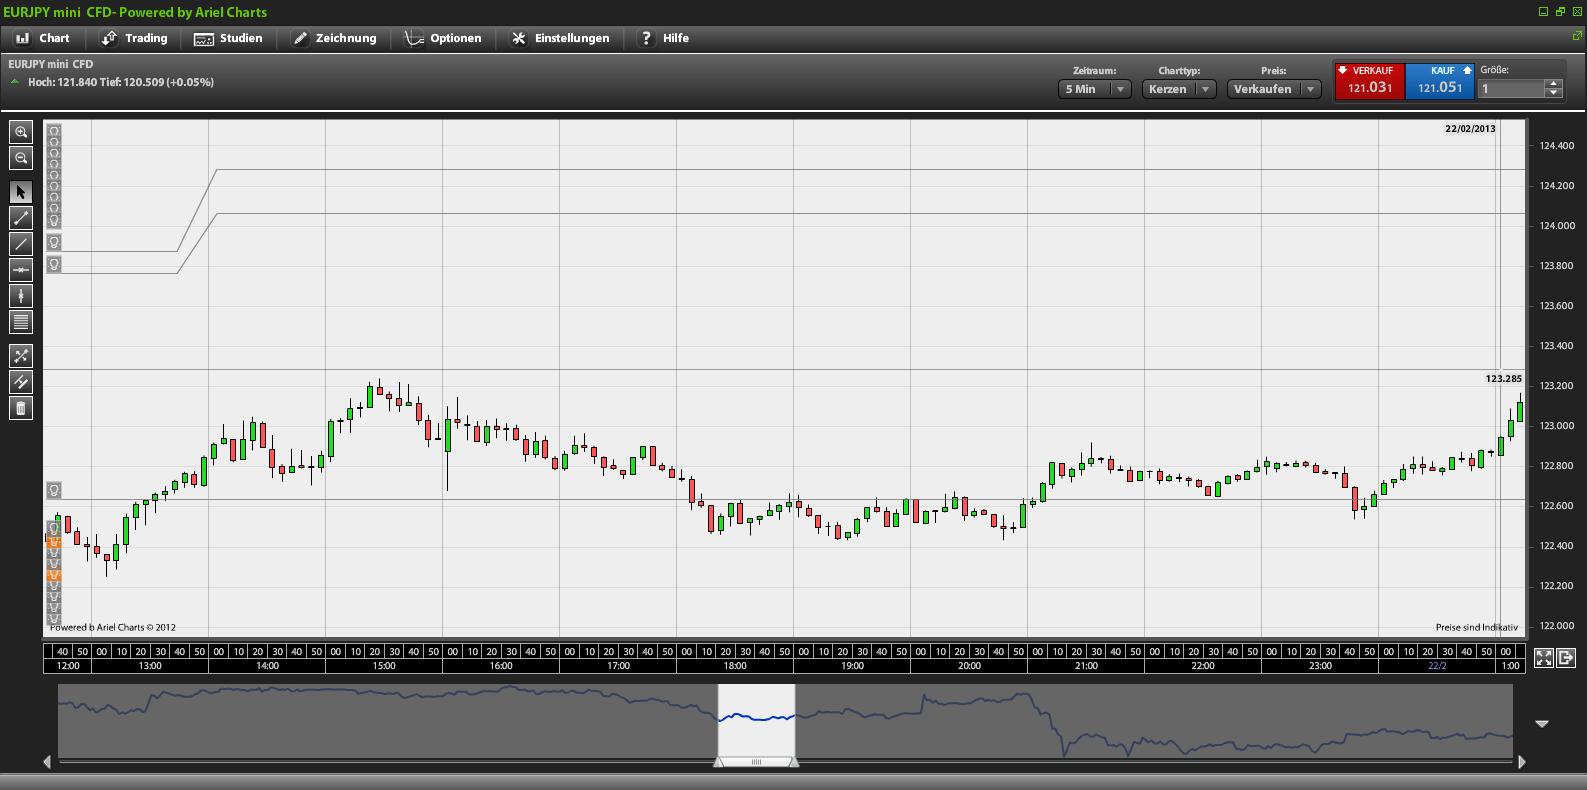Increase Größe with the up stepper arrow
Image resolution: width=1587 pixels, height=790 pixels.
click(1553, 84)
